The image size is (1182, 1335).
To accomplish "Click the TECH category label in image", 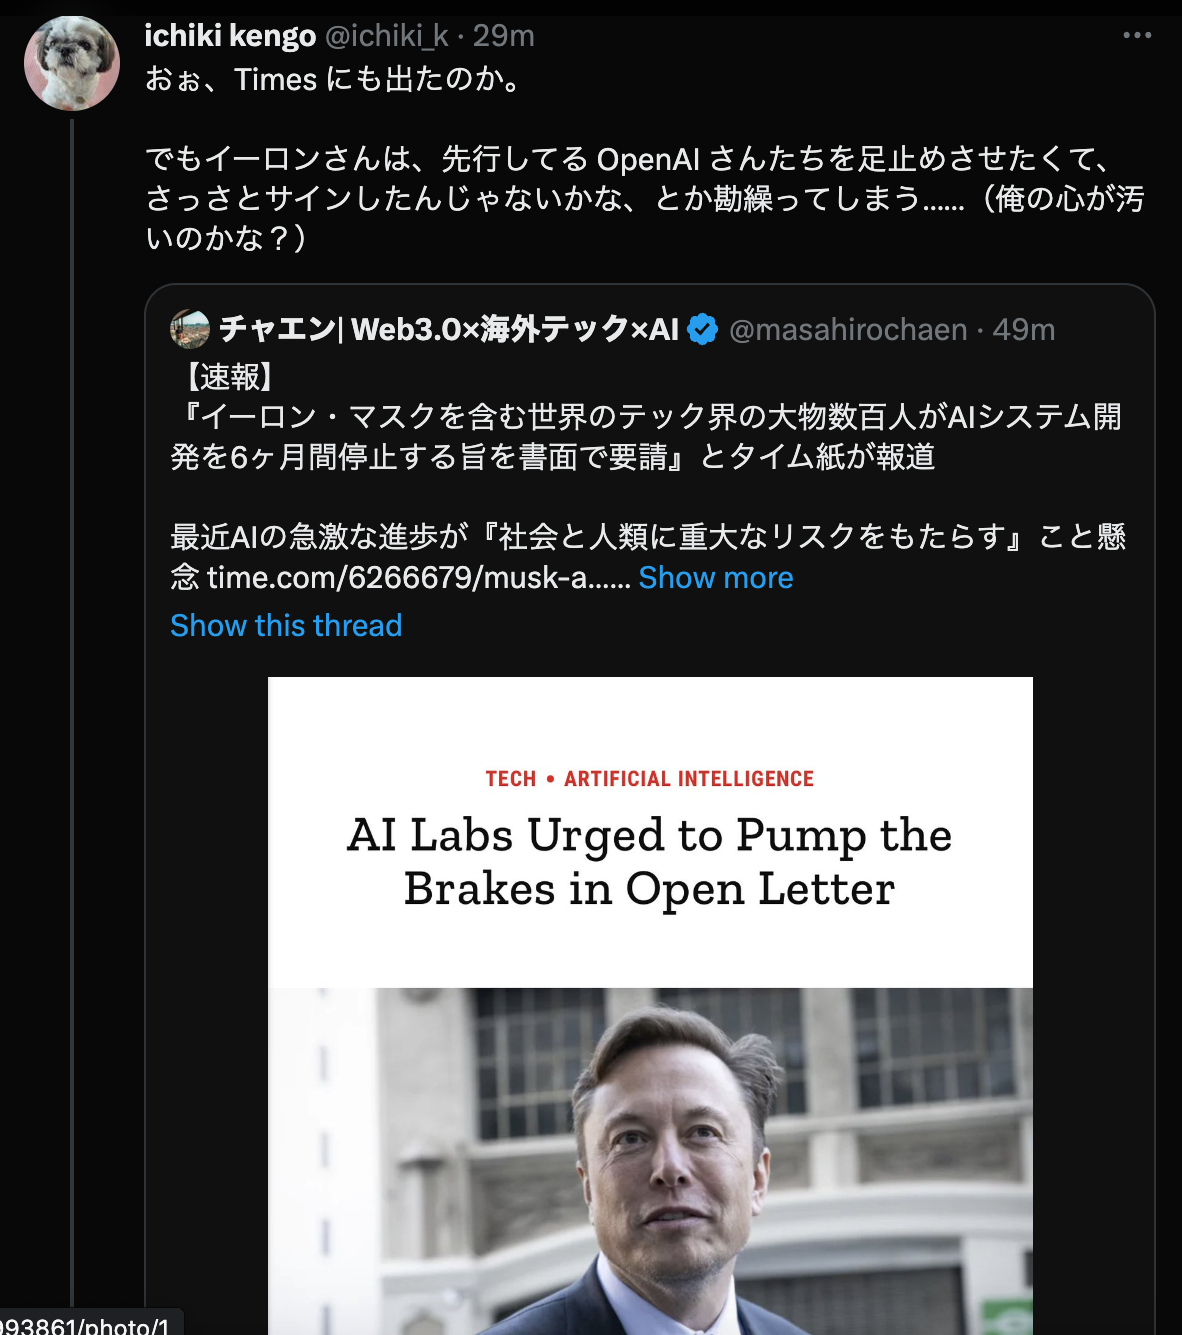I will (511, 779).
